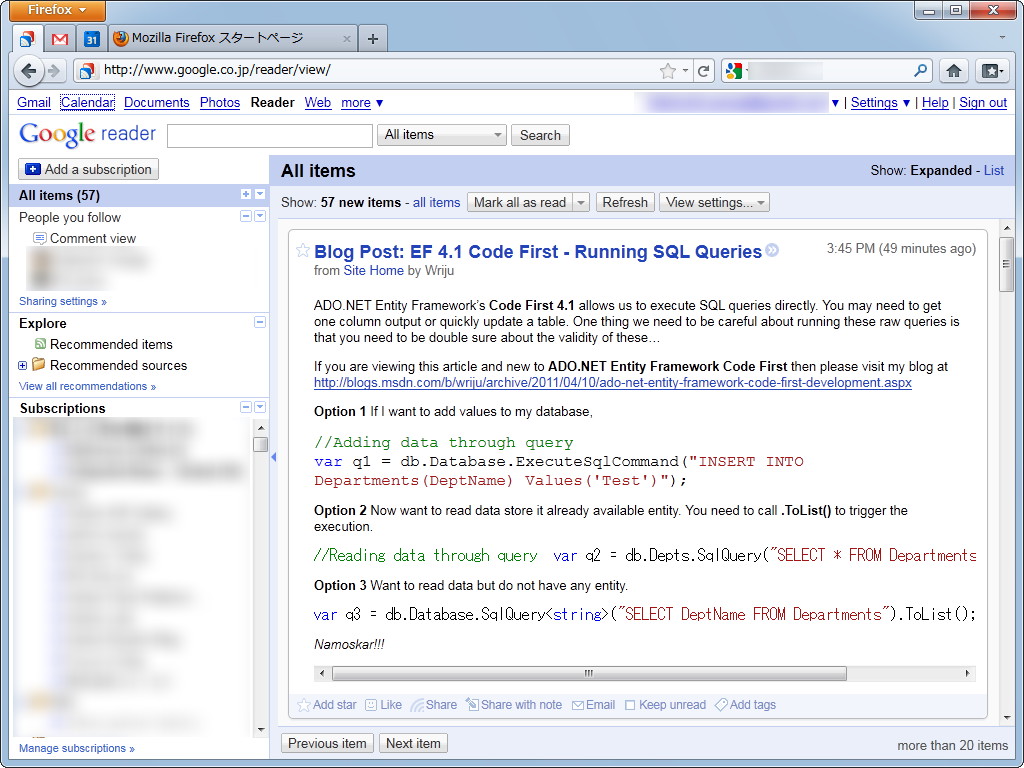Open the blog post title link

pyautogui.click(x=538, y=251)
